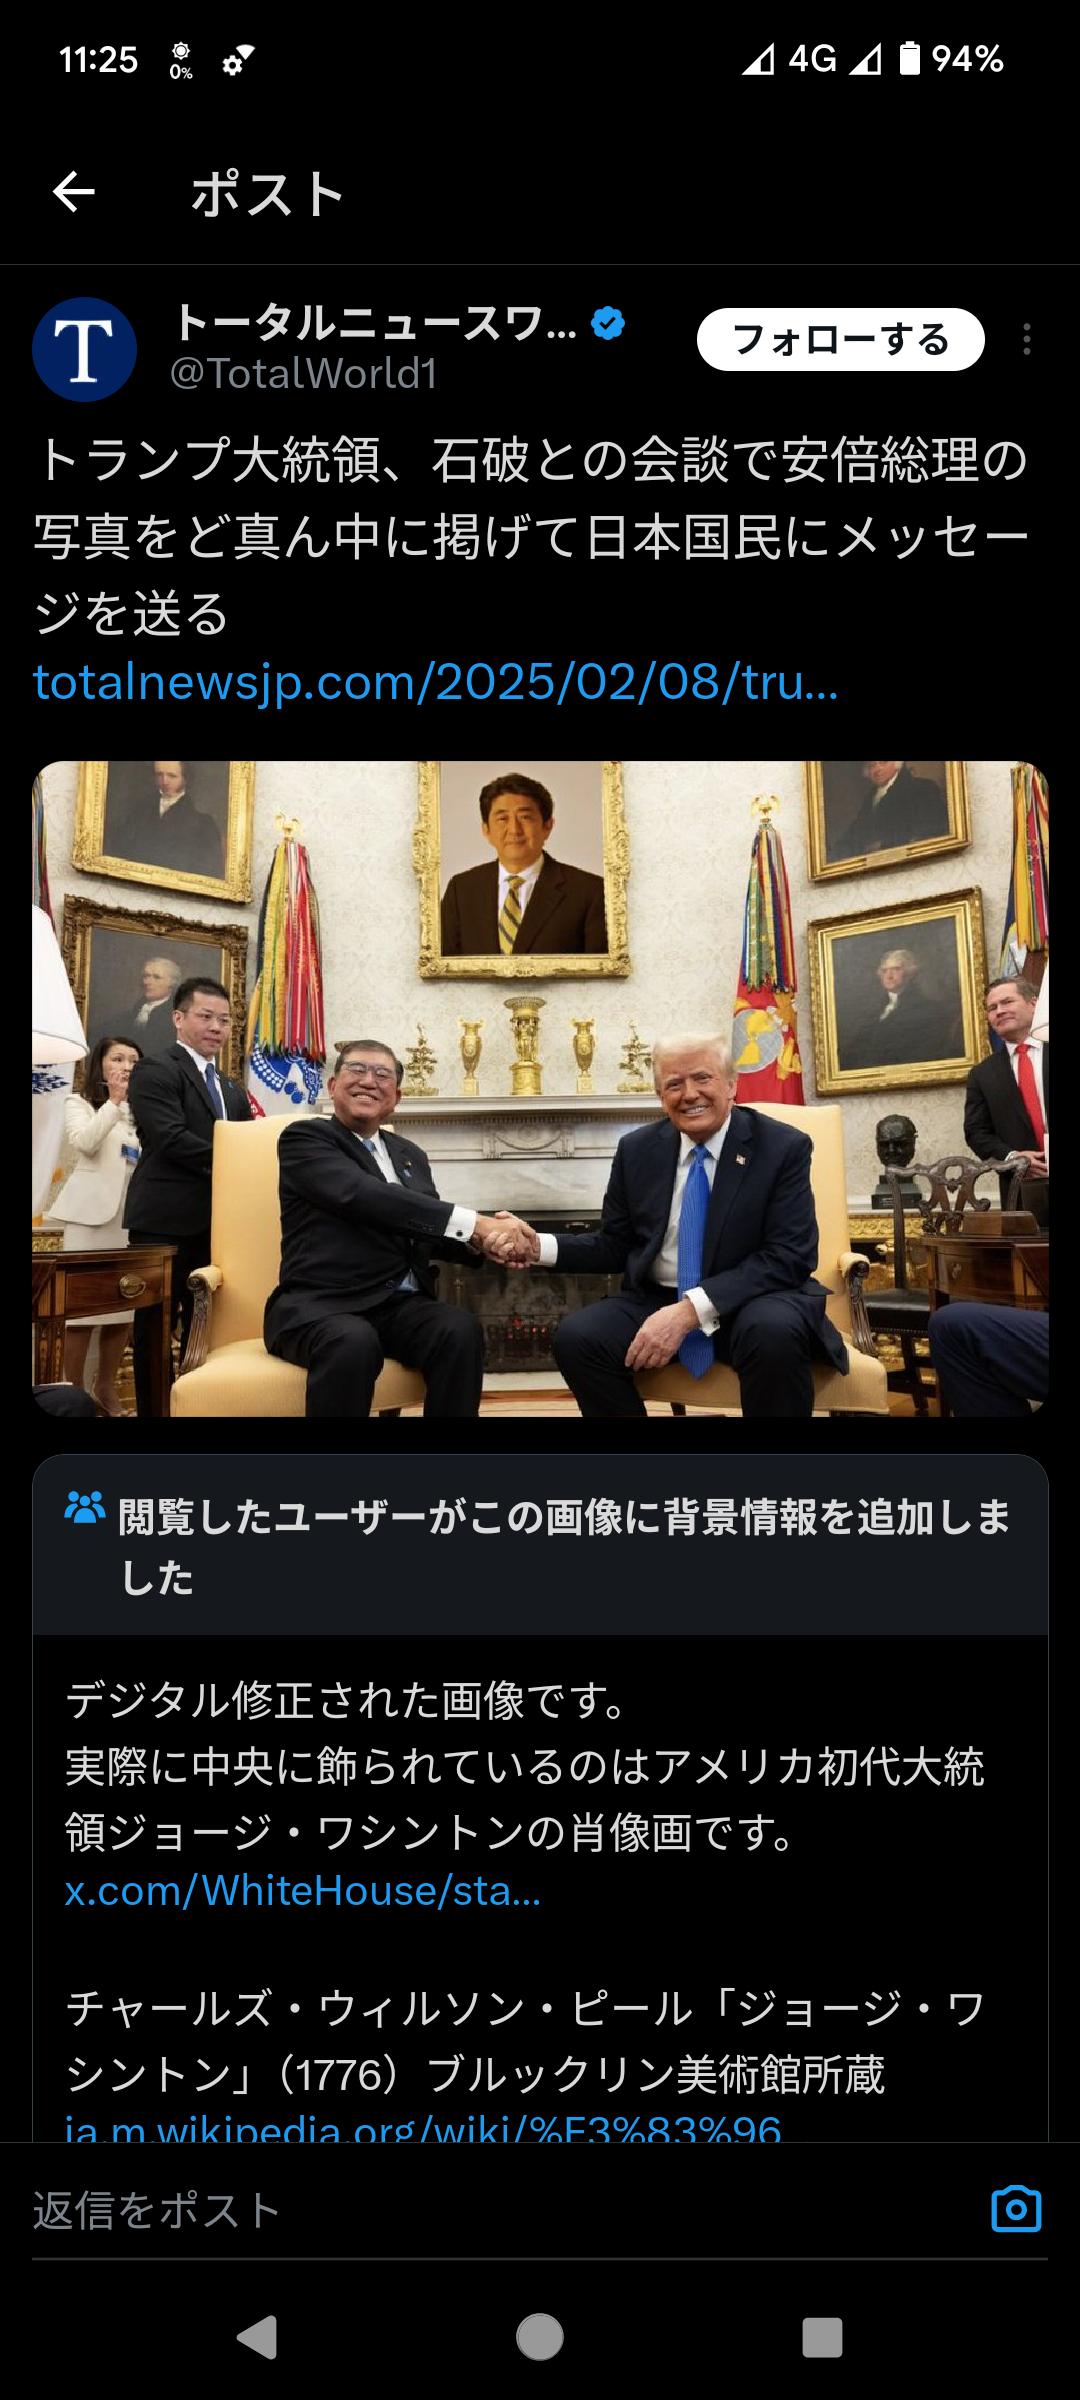This screenshot has height=2400, width=1080.
Task: Tap the Android home circle button
Action: (x=540, y=2337)
